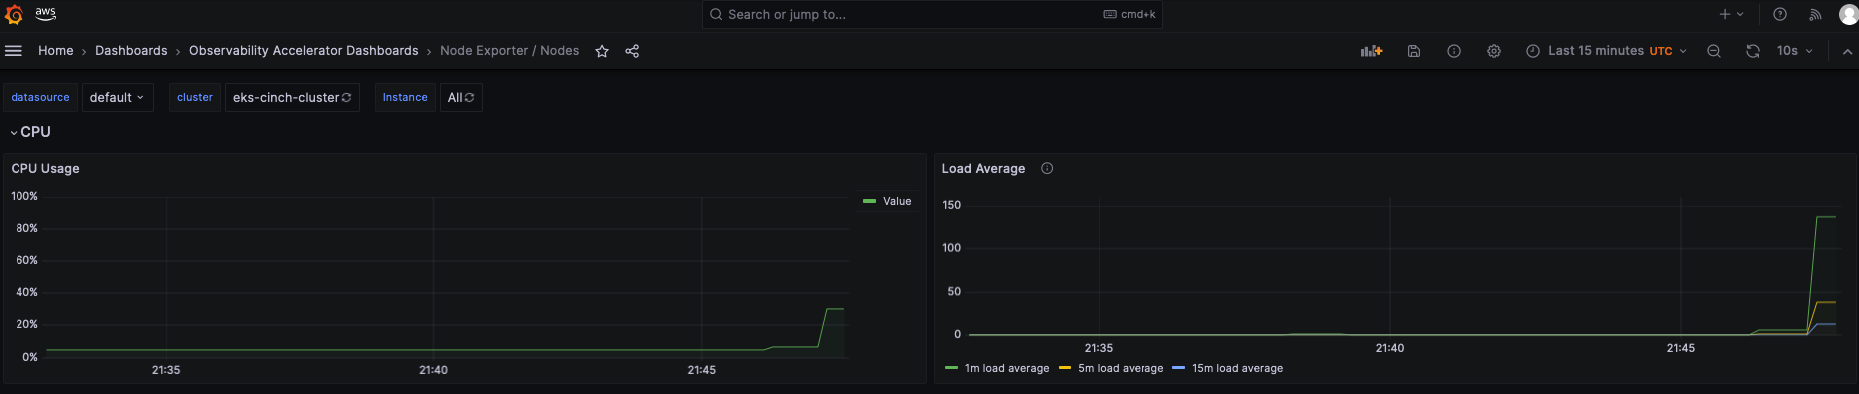This screenshot has width=1859, height=394.
Task: Open the 10s refresh interval dropdown
Action: point(1794,51)
